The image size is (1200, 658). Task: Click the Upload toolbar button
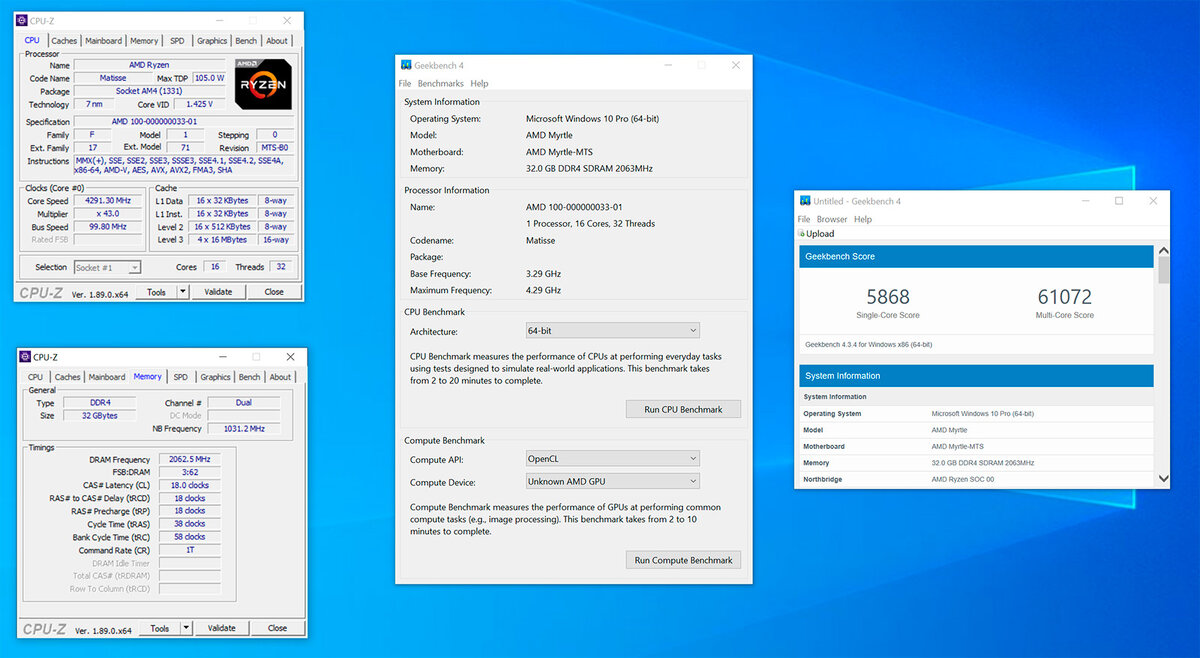pos(816,234)
